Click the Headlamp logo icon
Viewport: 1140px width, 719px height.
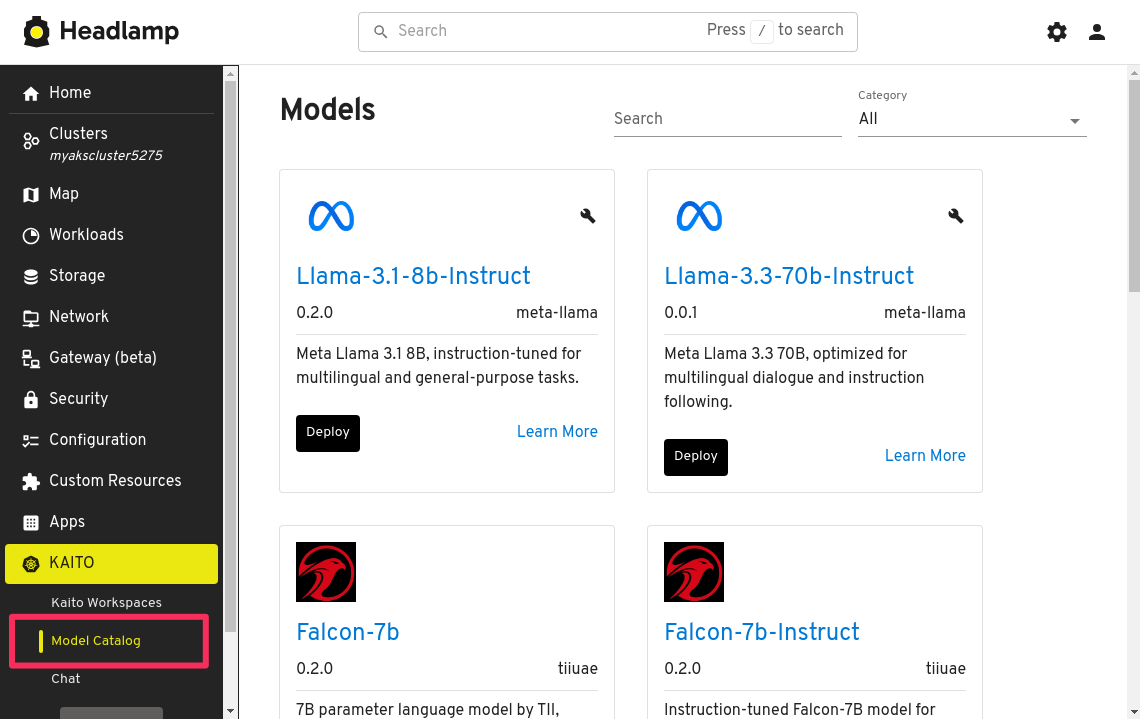(x=37, y=32)
